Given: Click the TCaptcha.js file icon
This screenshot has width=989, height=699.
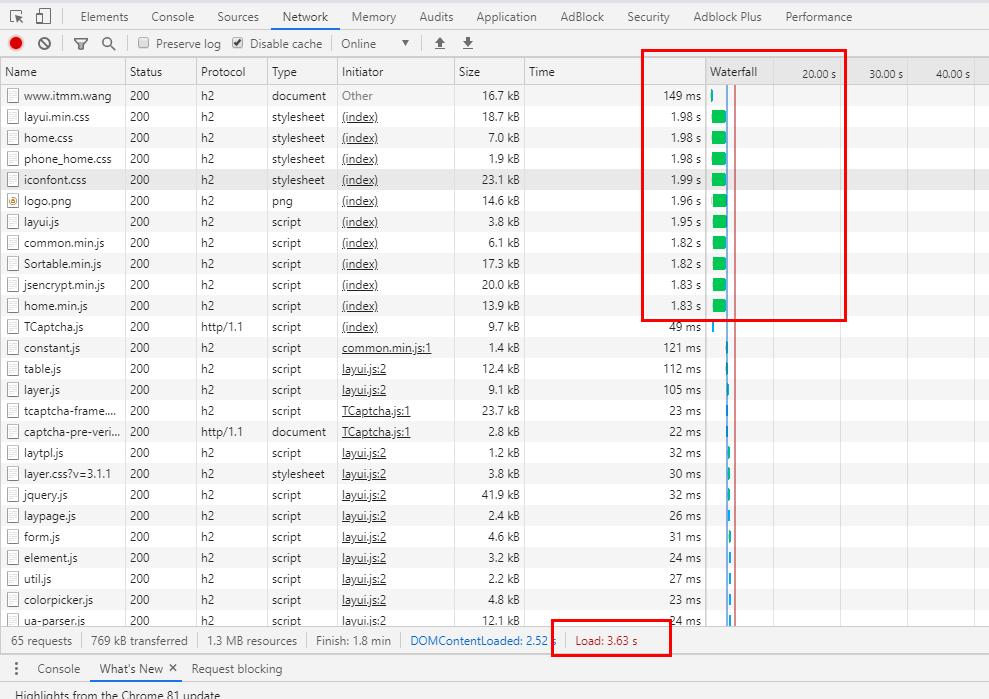Looking at the screenshot, I should (x=13, y=327).
